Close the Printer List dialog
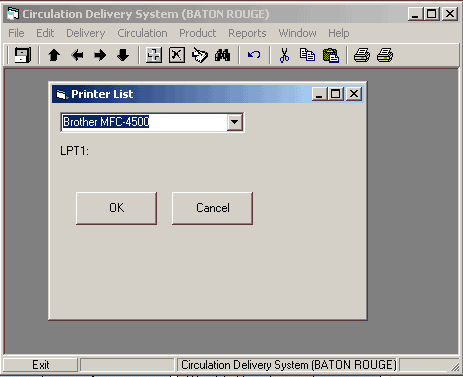Image resolution: width=463 pixels, height=377 pixels. tap(354, 94)
